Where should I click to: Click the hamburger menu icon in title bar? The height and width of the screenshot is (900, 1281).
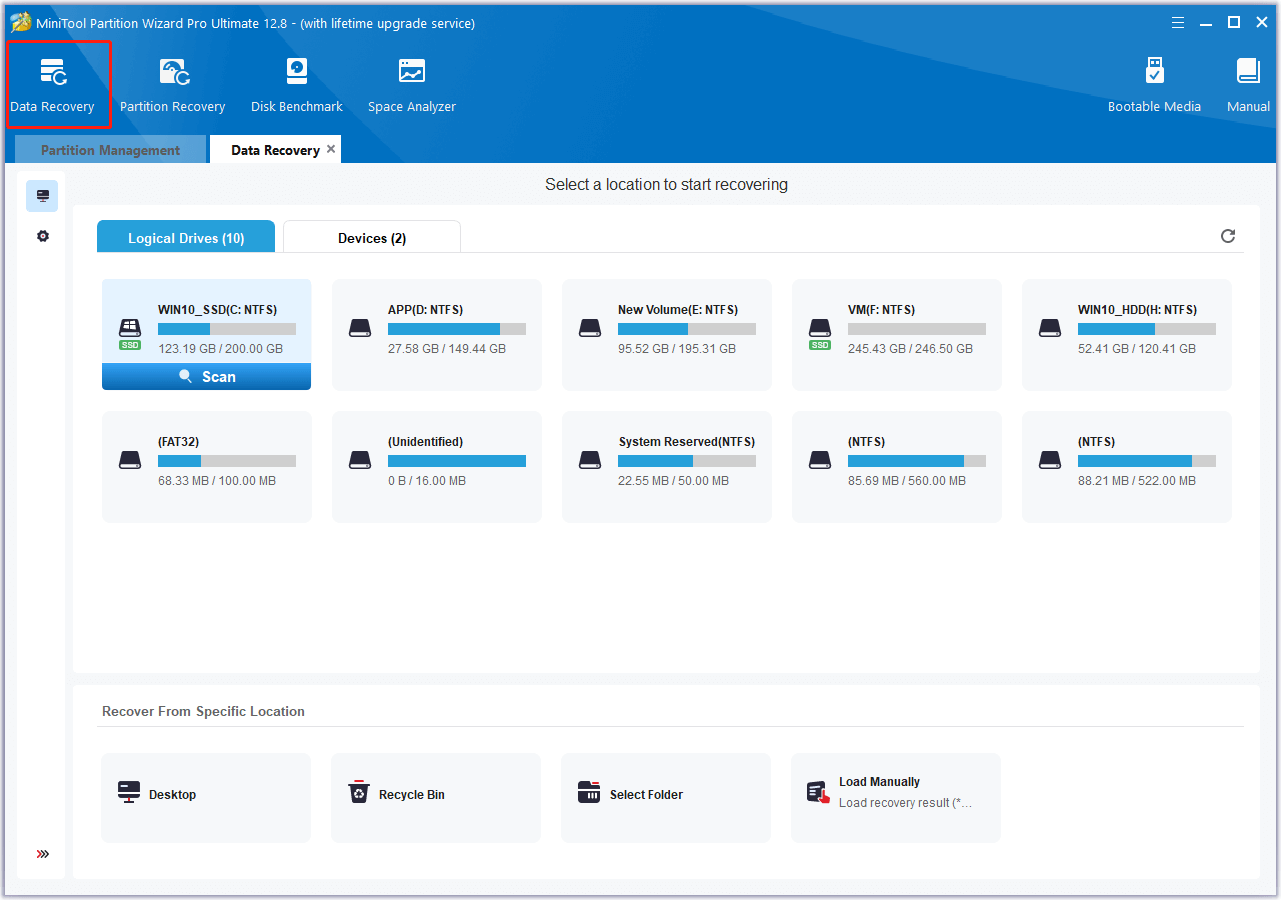(x=1179, y=22)
